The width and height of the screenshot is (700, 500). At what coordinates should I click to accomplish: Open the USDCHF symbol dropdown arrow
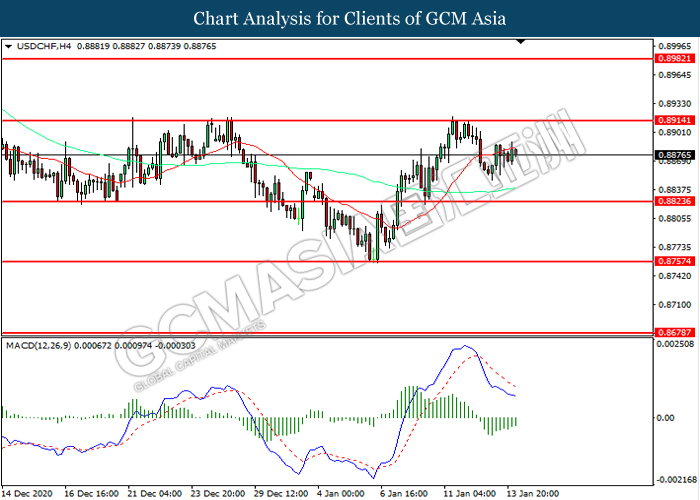tap(9, 46)
